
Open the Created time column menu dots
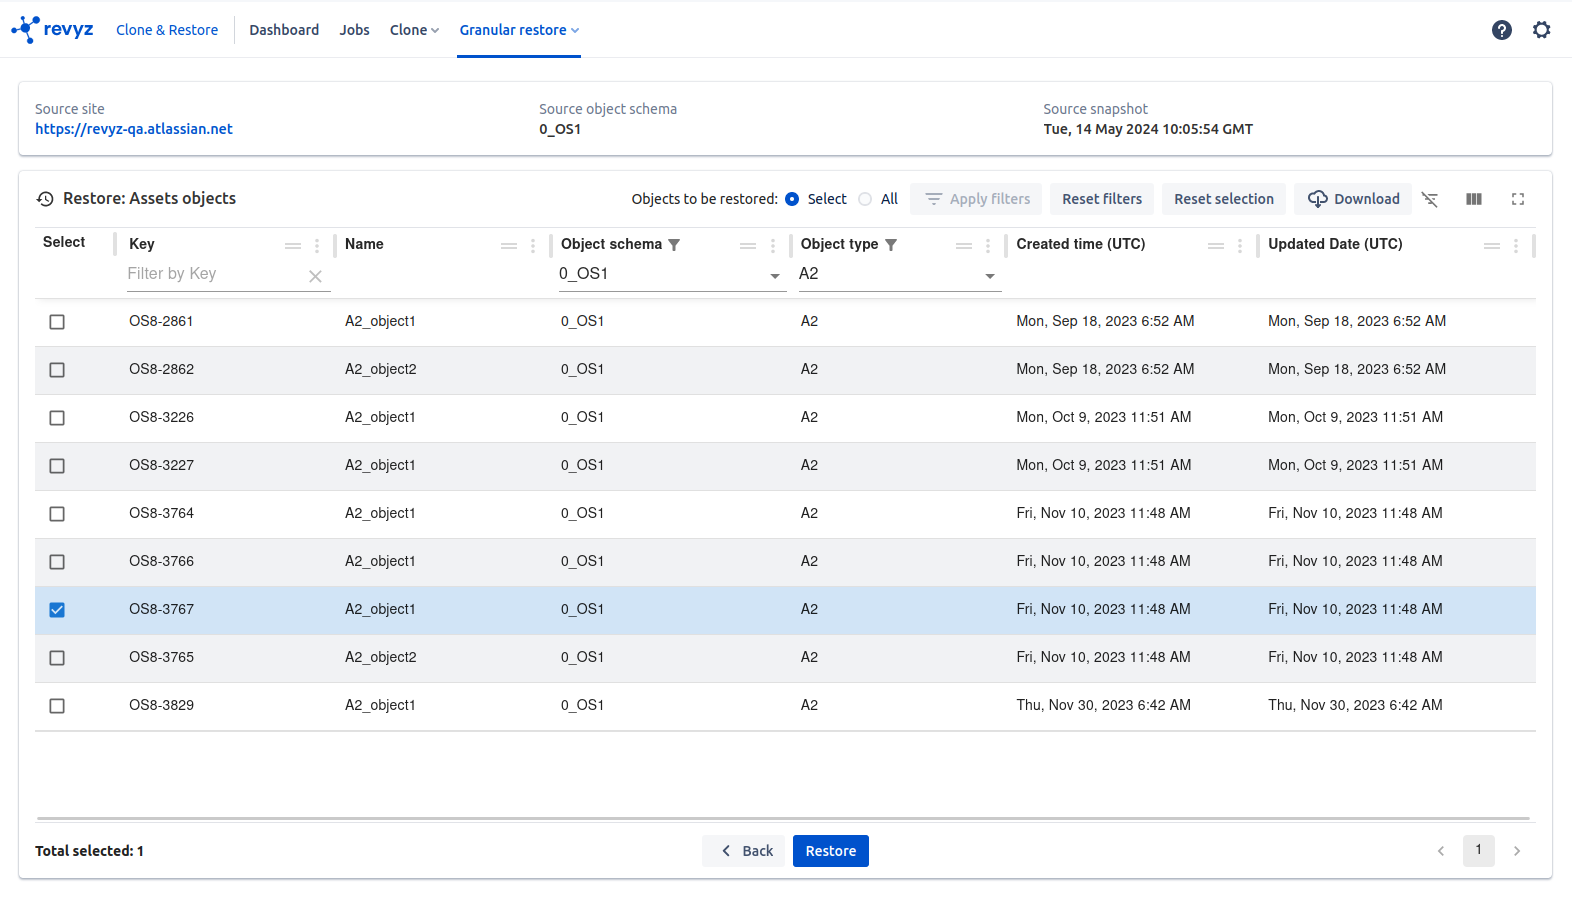1240,246
